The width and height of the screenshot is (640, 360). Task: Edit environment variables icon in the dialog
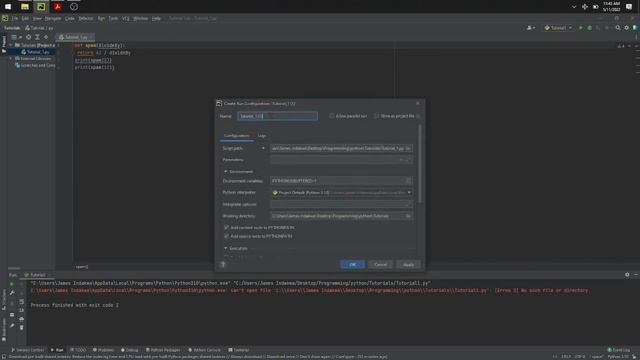click(x=408, y=180)
